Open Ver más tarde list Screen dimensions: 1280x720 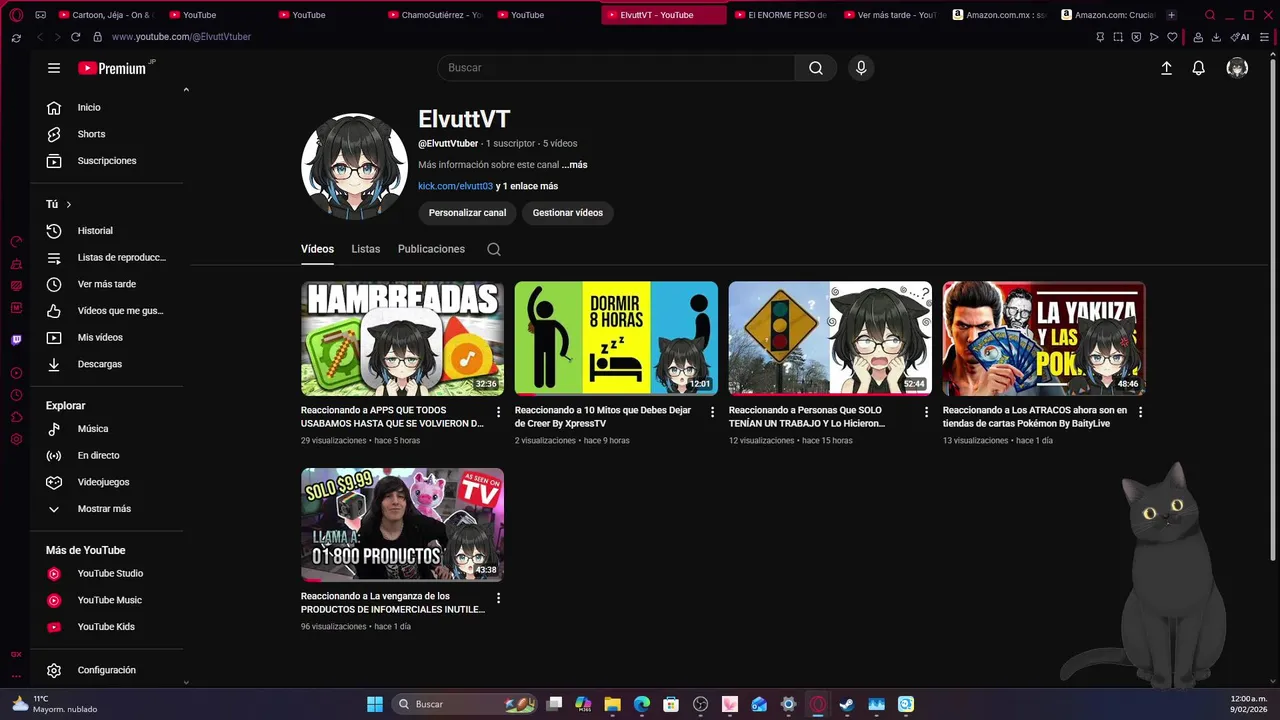coord(106,284)
